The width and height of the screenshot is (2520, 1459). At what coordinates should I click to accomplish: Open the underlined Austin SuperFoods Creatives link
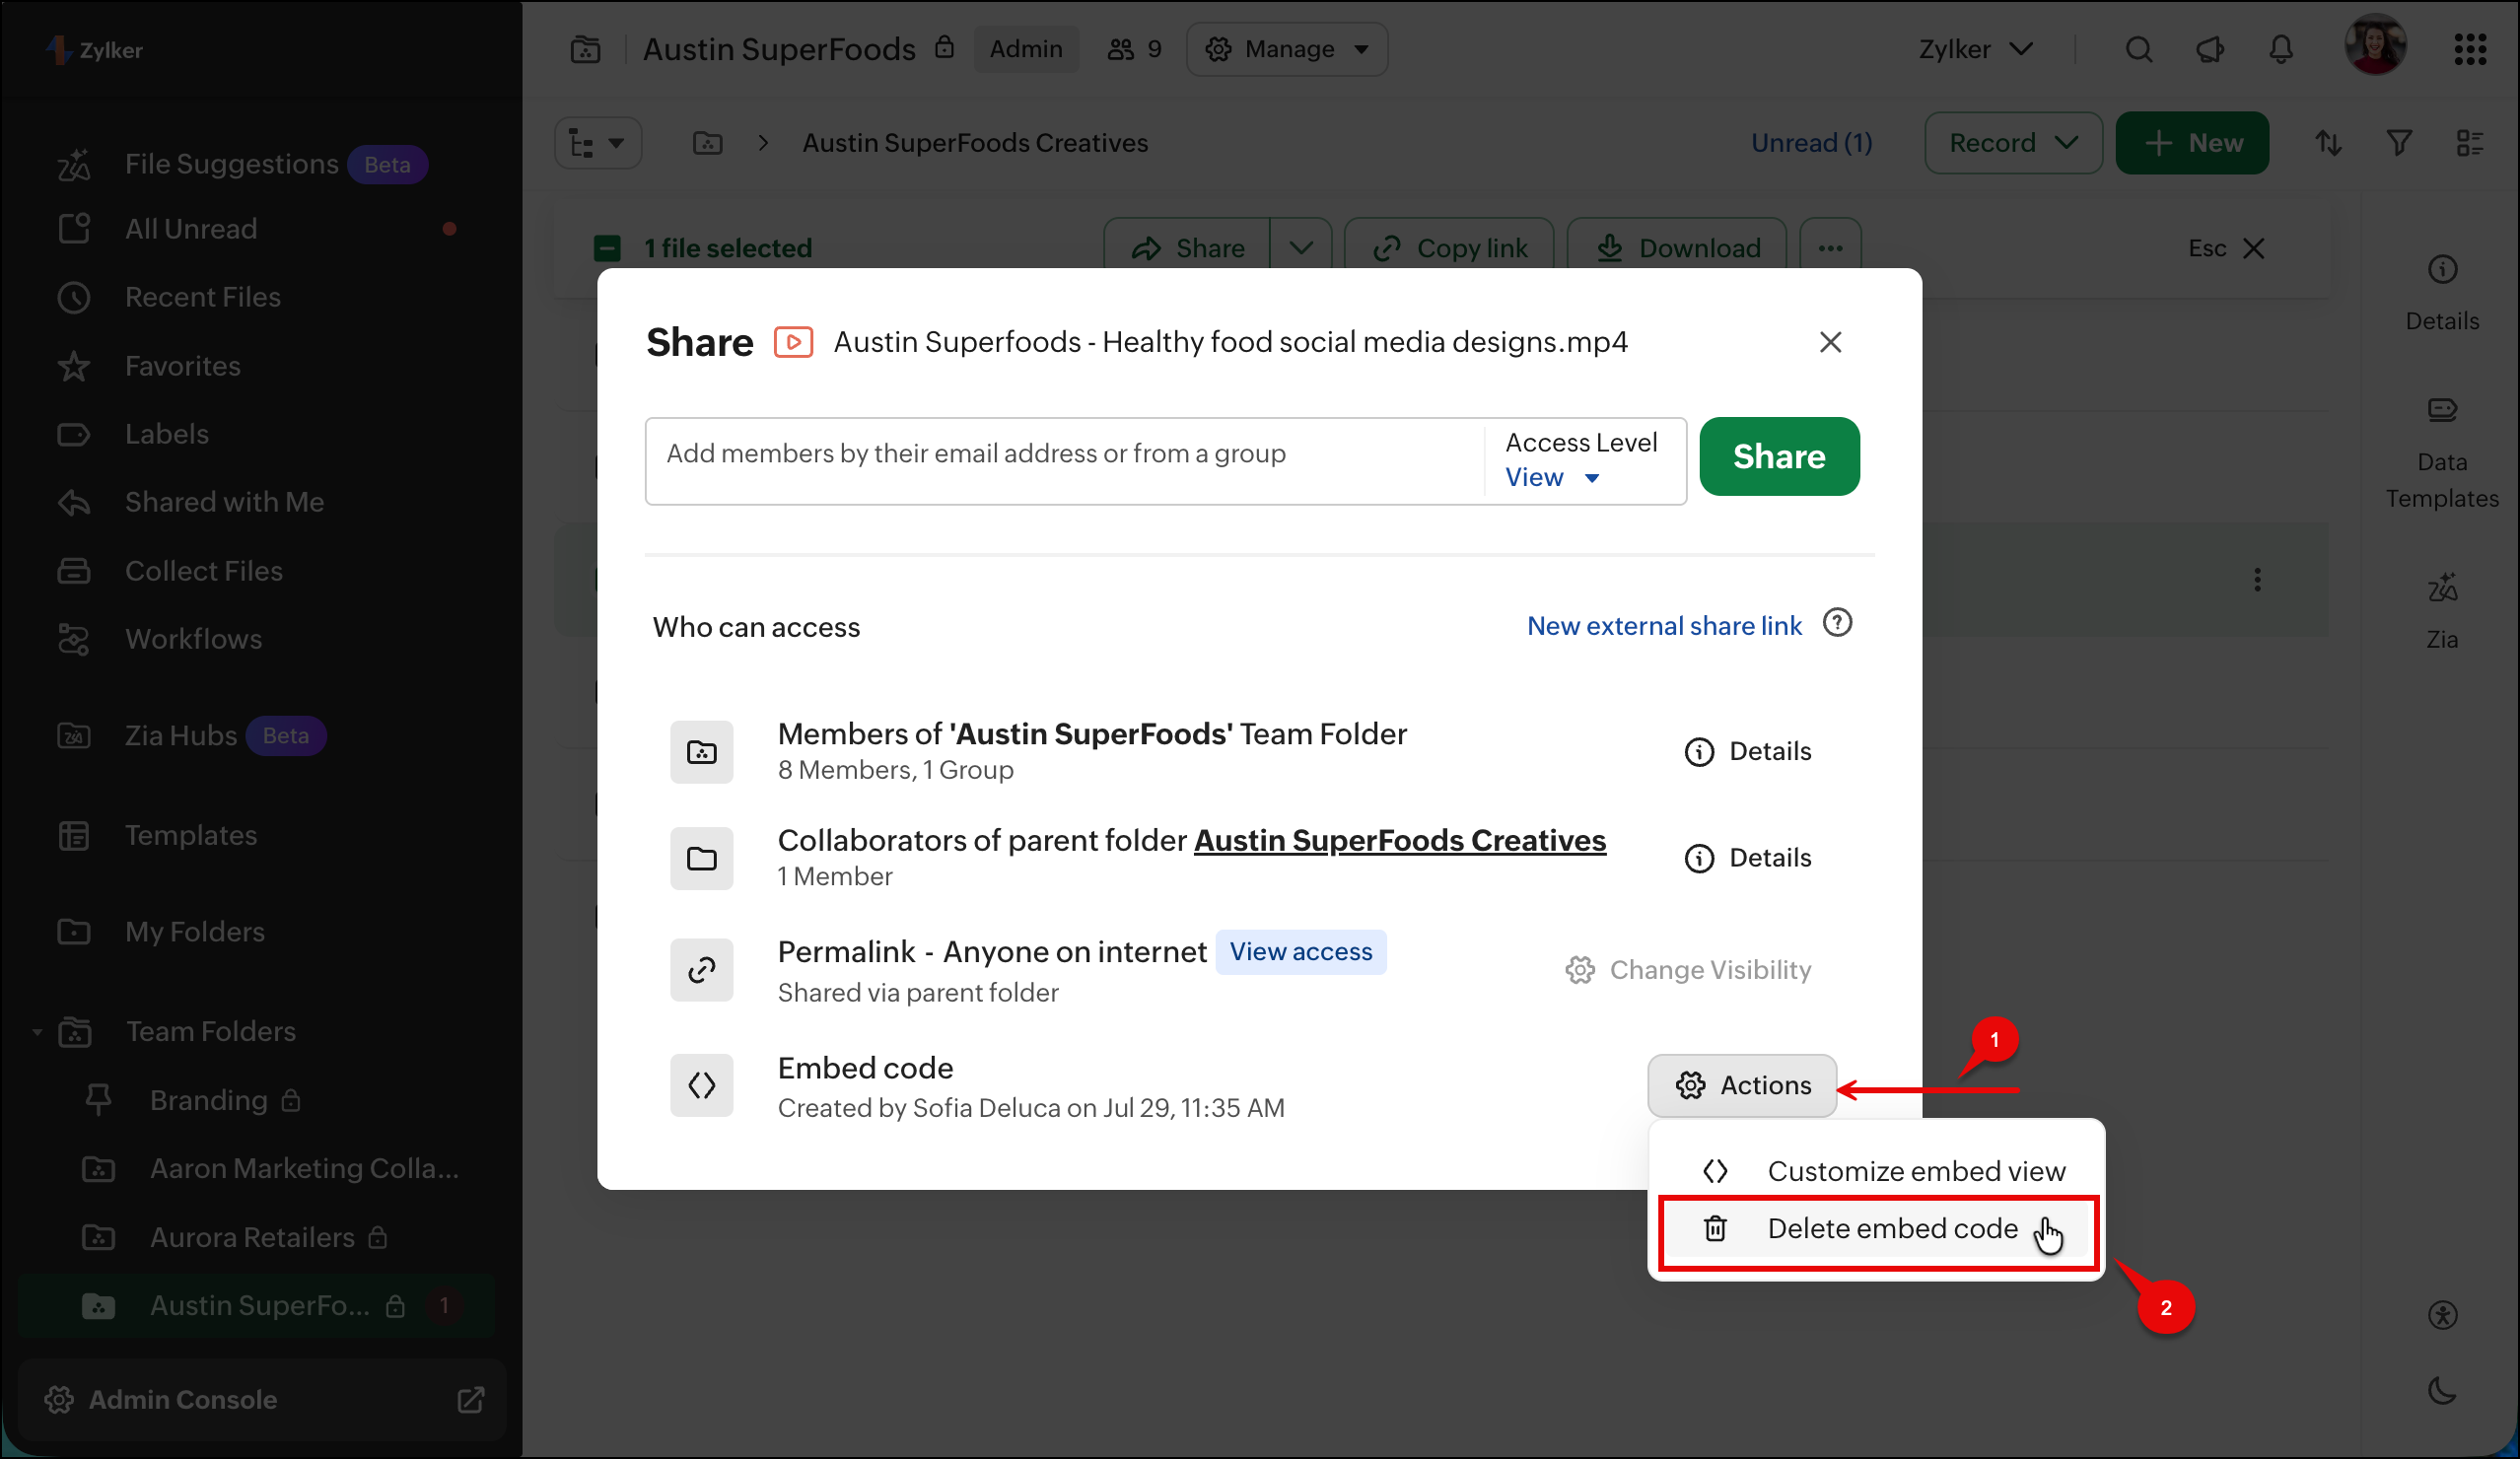coord(1400,841)
